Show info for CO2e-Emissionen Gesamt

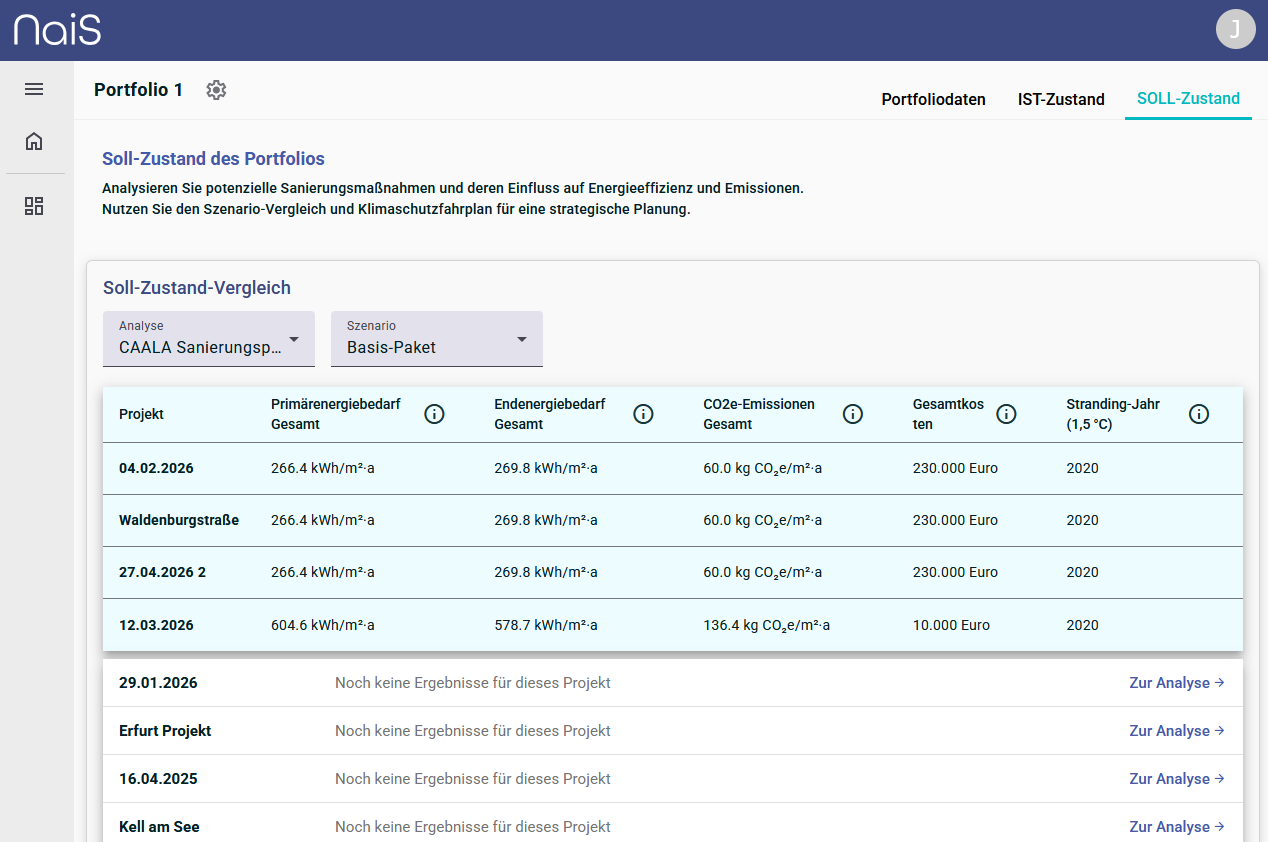(852, 414)
